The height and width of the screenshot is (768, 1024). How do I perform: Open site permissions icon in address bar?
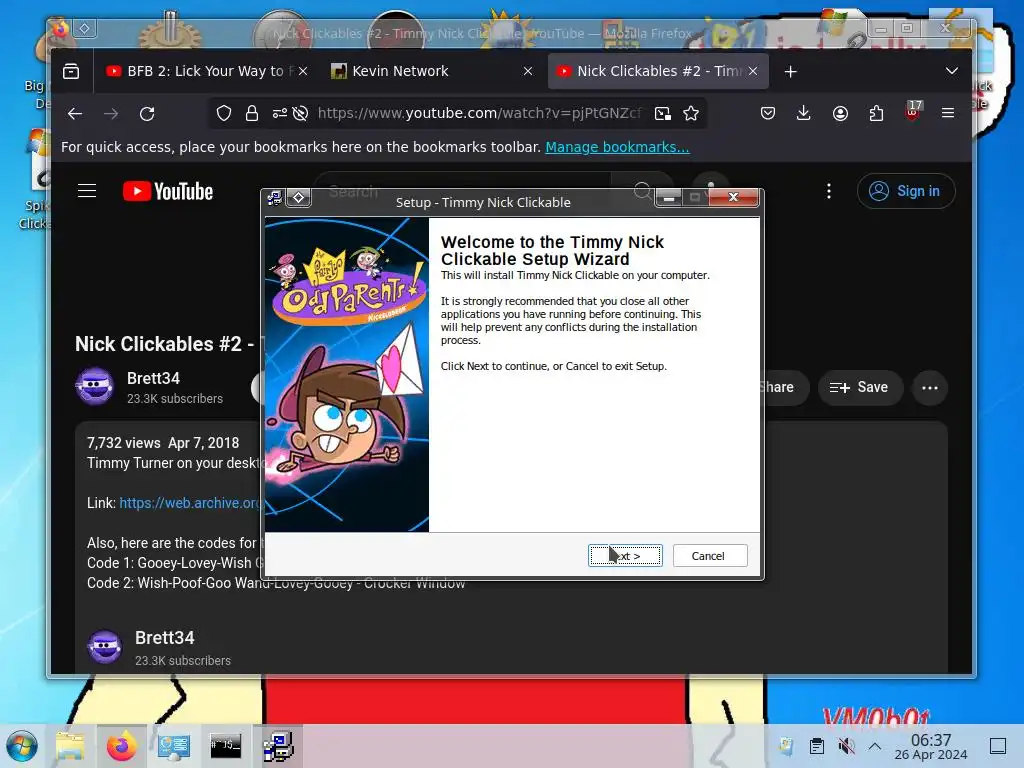coord(280,114)
